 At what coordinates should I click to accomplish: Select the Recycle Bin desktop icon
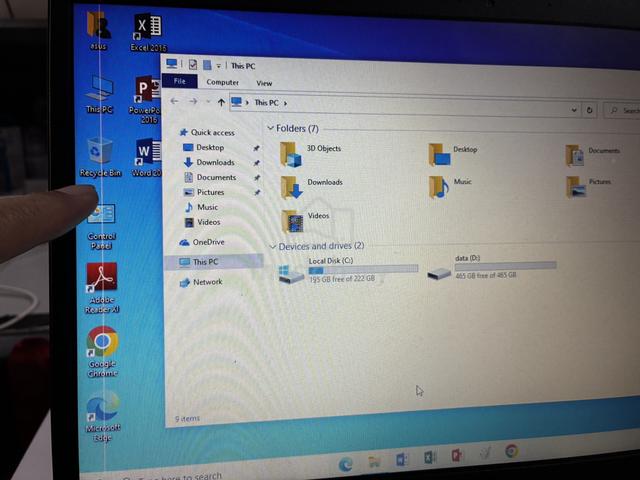coord(100,157)
